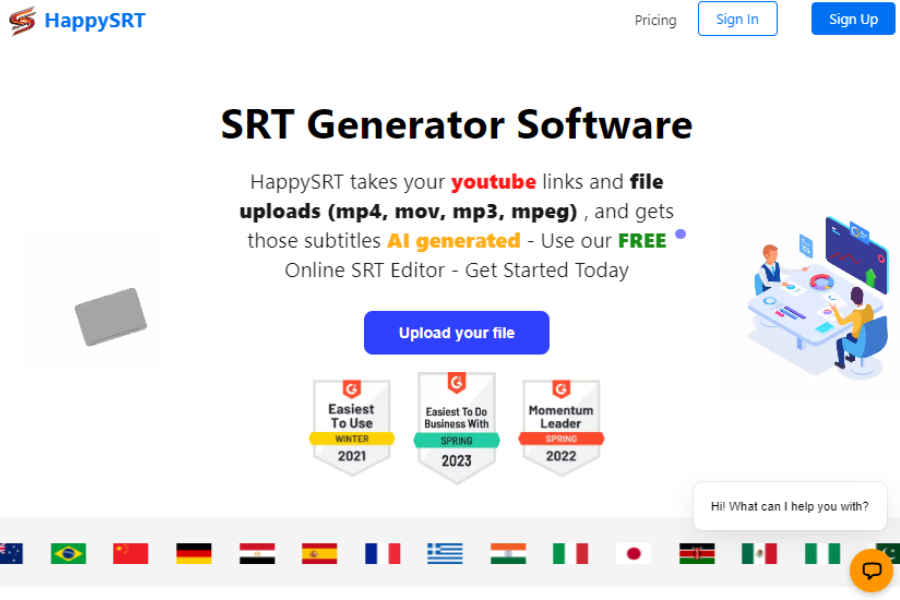Click the 'Hi! What can I help you with?' message
Image resolution: width=900 pixels, height=600 pixels.
(x=789, y=506)
